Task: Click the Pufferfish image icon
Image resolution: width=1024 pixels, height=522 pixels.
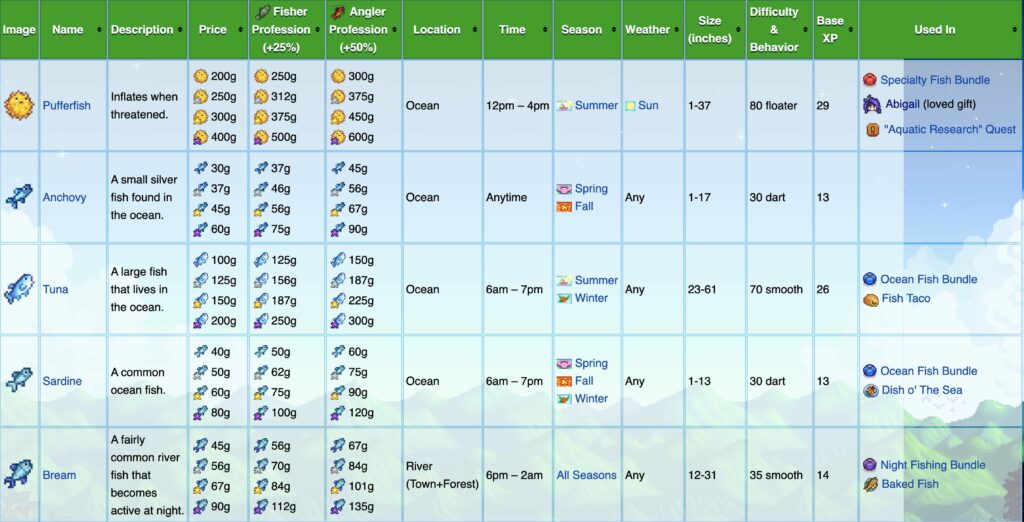Action: click(19, 105)
